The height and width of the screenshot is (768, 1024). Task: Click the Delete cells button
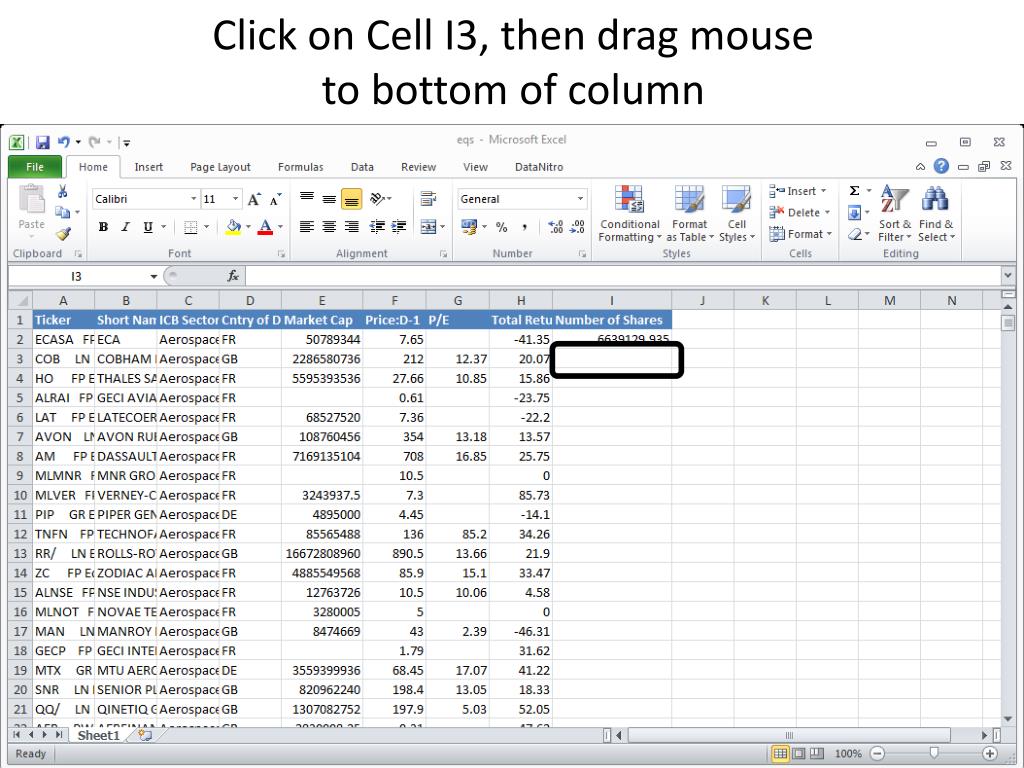pos(800,212)
